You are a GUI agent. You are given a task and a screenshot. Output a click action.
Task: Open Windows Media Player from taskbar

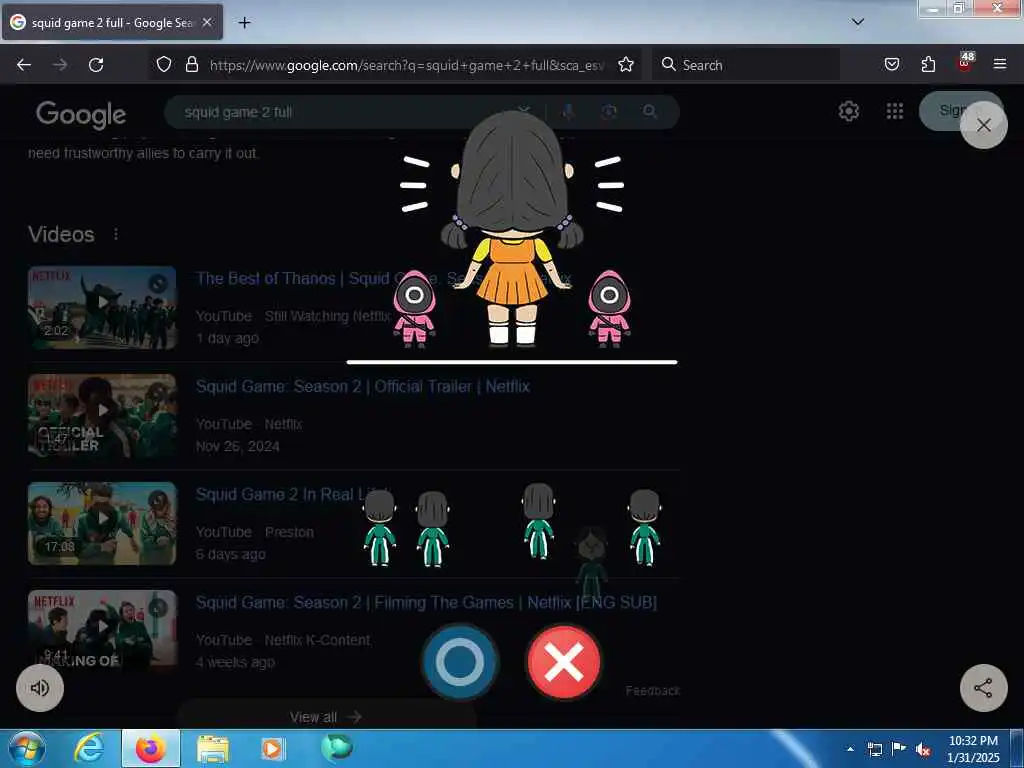pos(272,748)
